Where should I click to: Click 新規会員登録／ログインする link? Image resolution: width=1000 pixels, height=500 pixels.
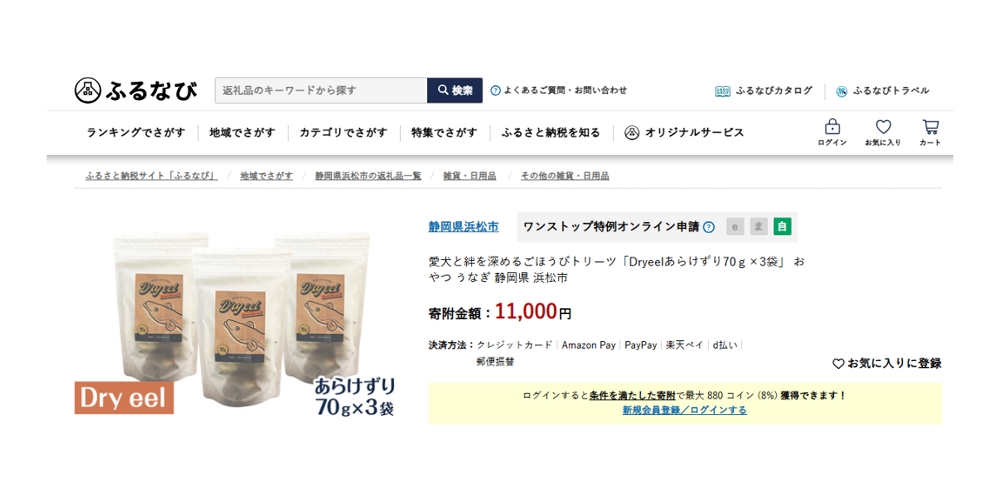click(x=684, y=410)
